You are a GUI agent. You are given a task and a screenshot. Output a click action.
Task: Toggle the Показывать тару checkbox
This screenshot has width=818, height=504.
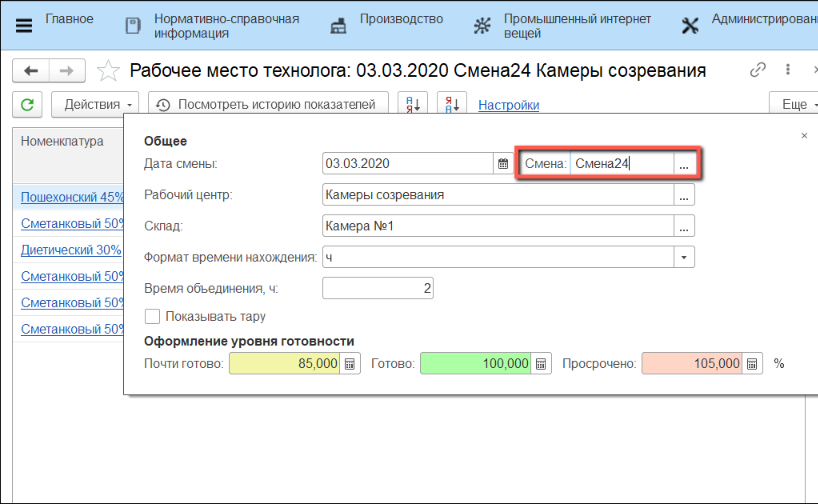tap(153, 317)
